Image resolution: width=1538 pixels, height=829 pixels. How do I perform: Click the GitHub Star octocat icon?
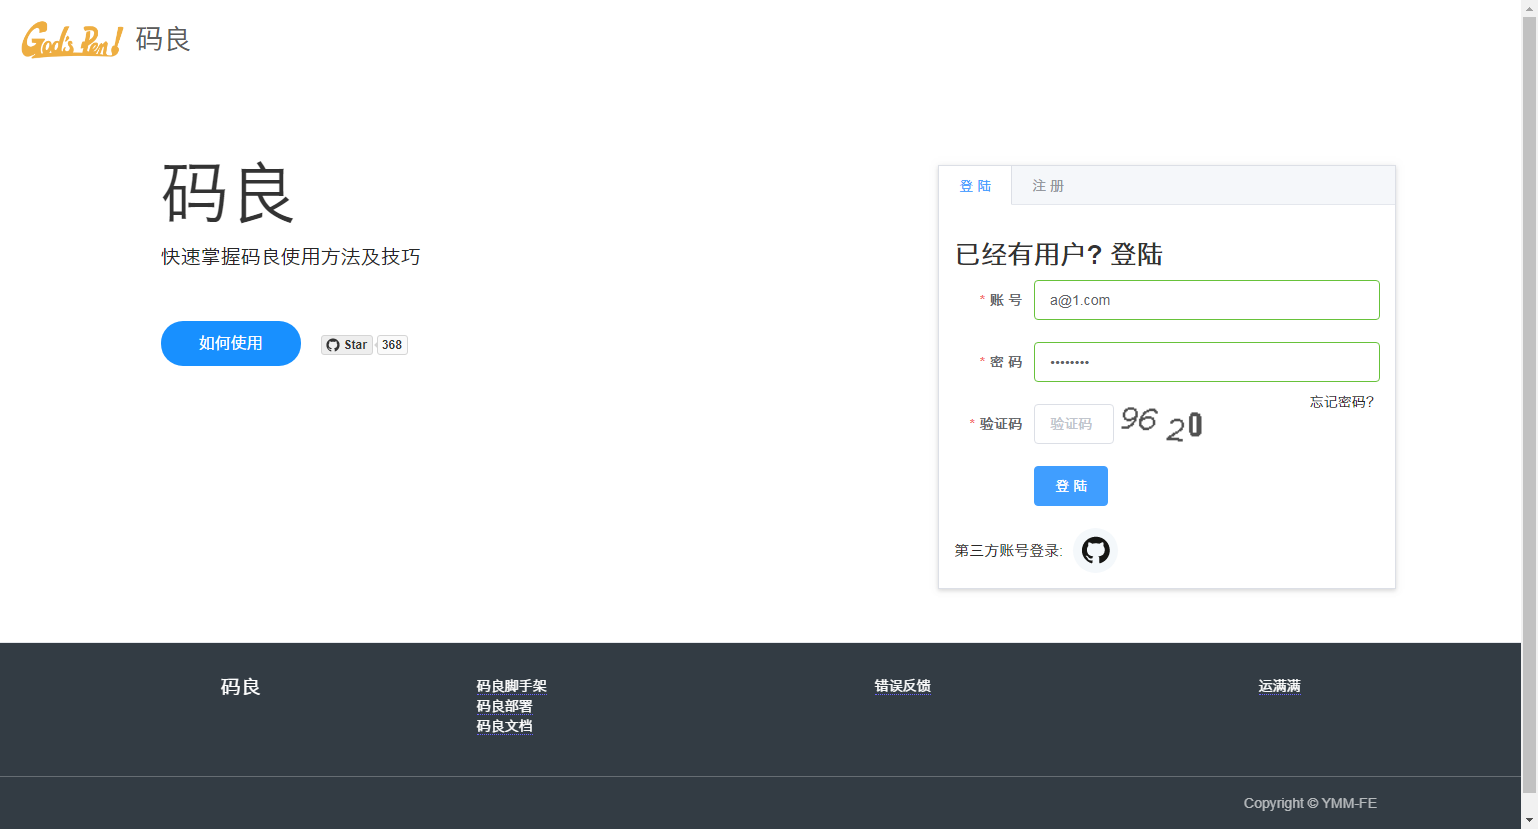point(333,344)
